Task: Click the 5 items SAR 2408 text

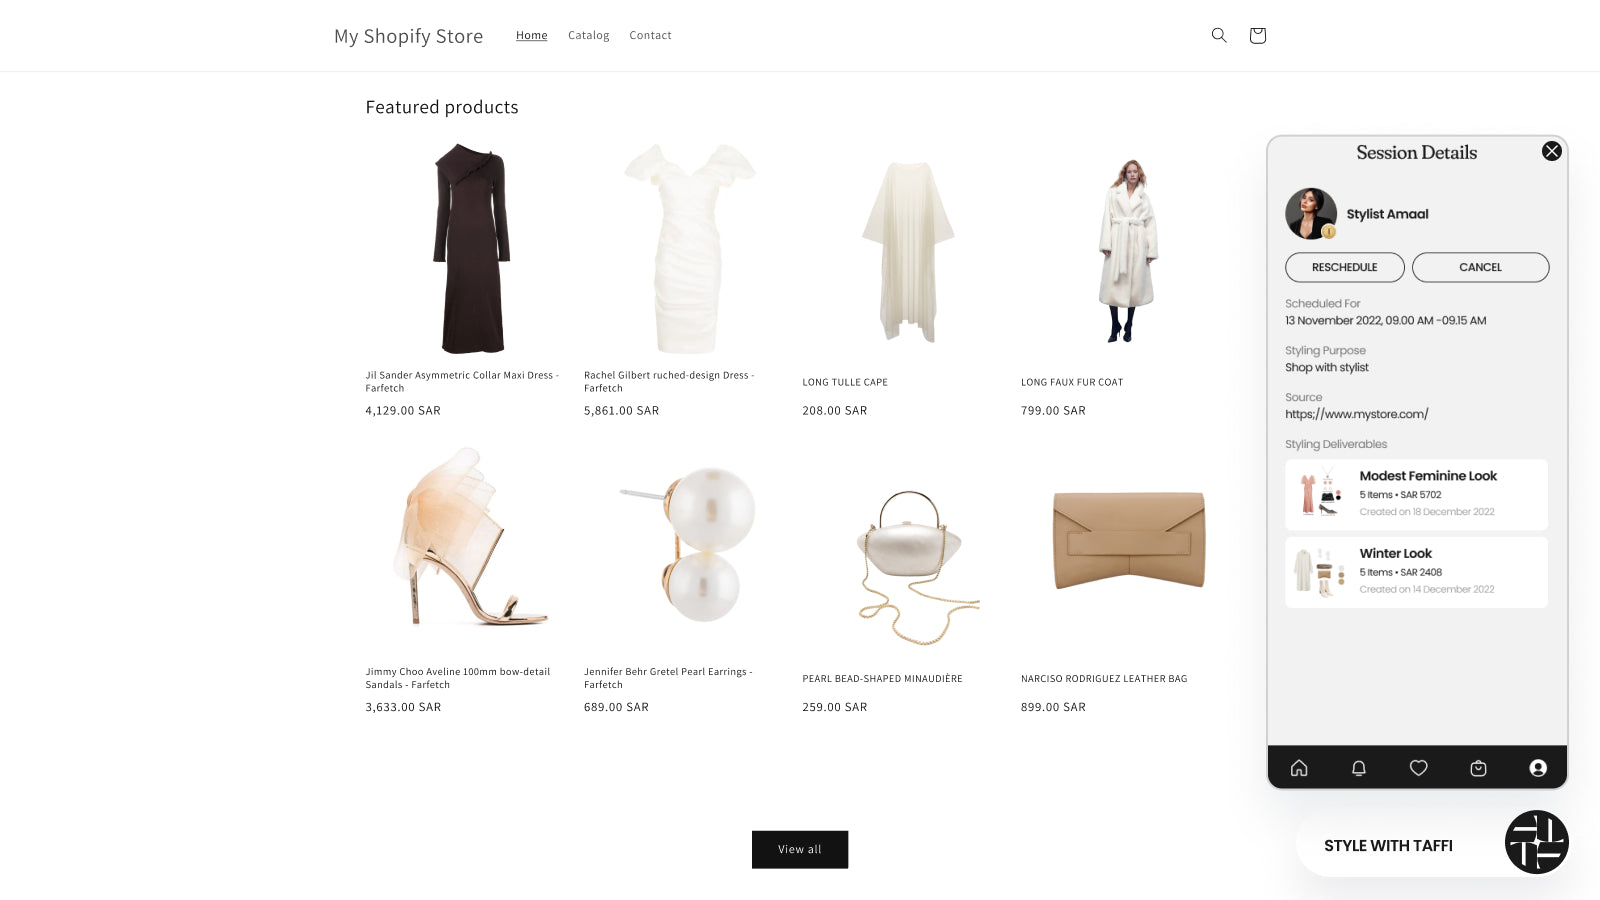Action: (1400, 573)
